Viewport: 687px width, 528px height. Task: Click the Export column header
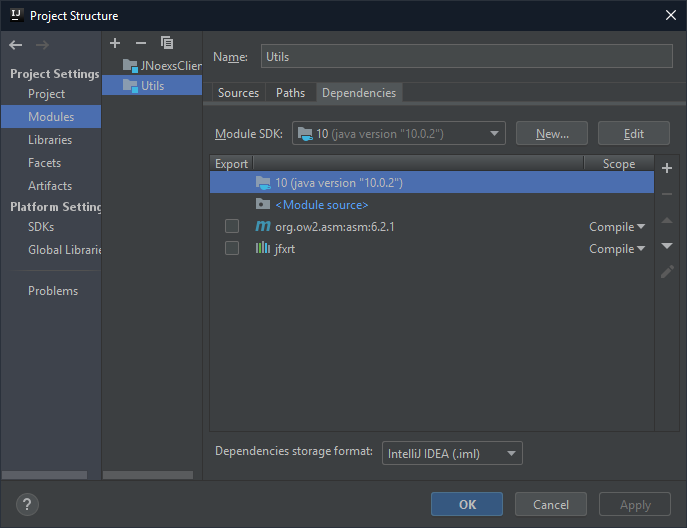[231, 163]
